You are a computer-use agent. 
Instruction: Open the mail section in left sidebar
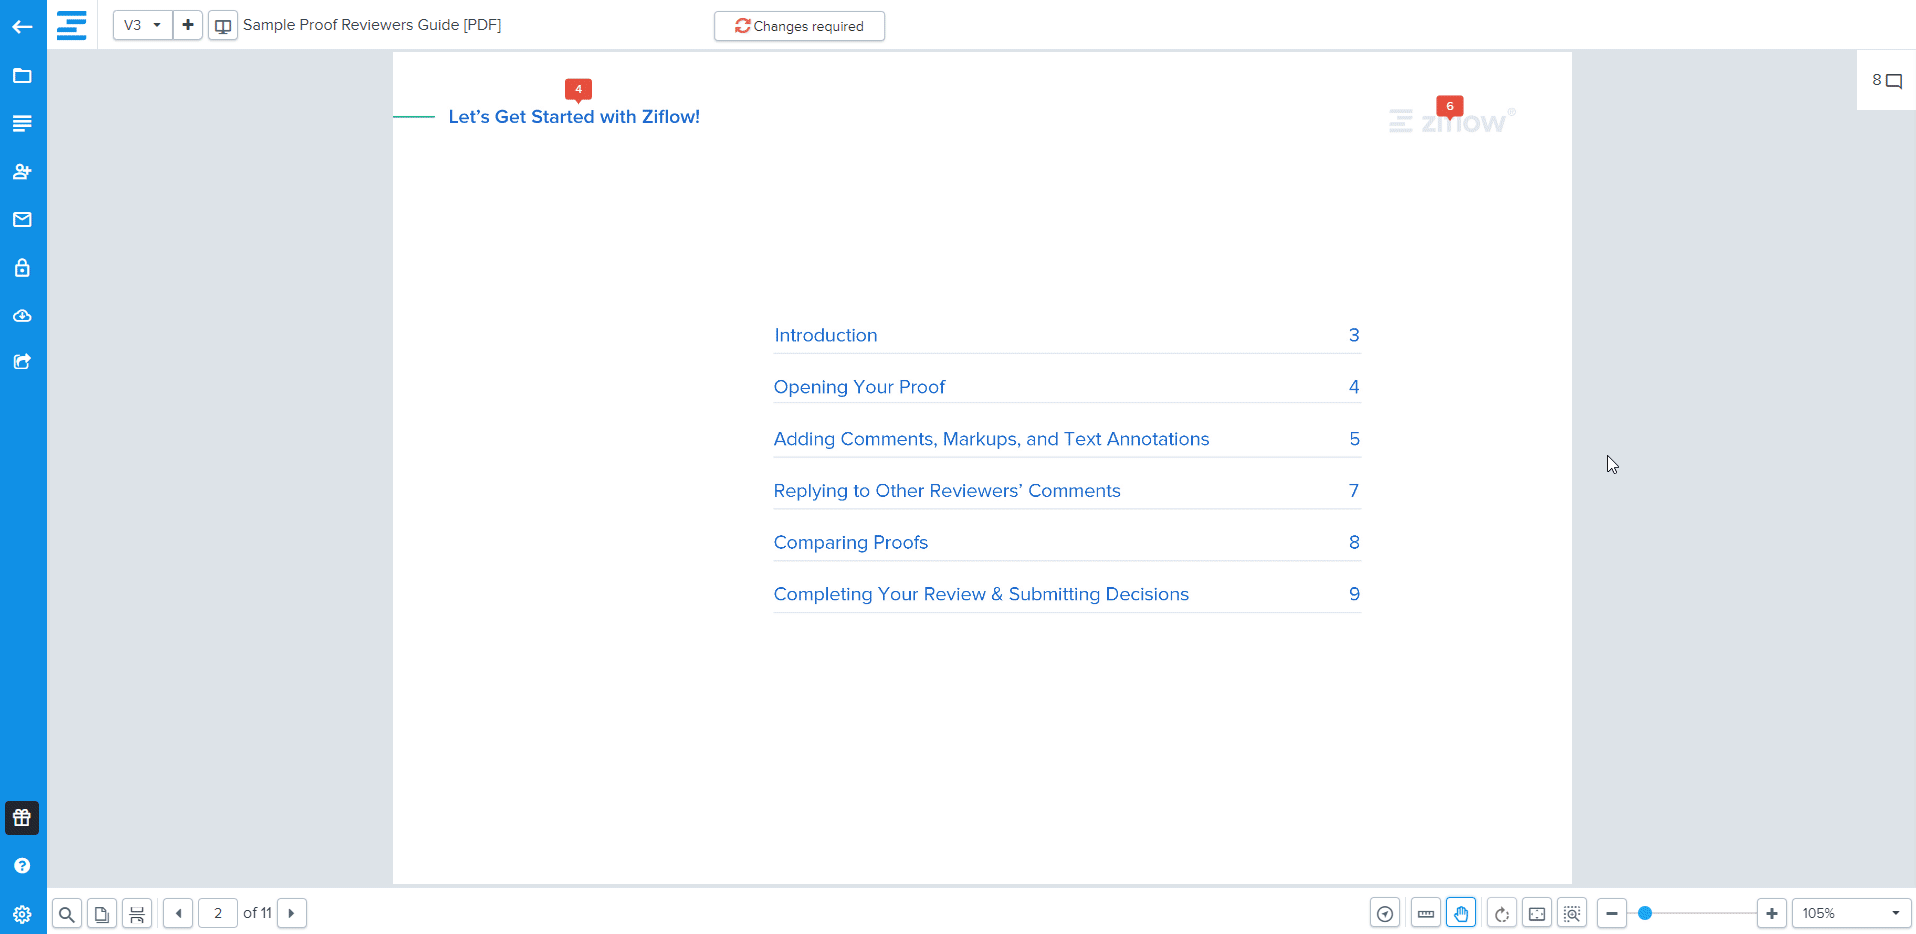(x=22, y=220)
